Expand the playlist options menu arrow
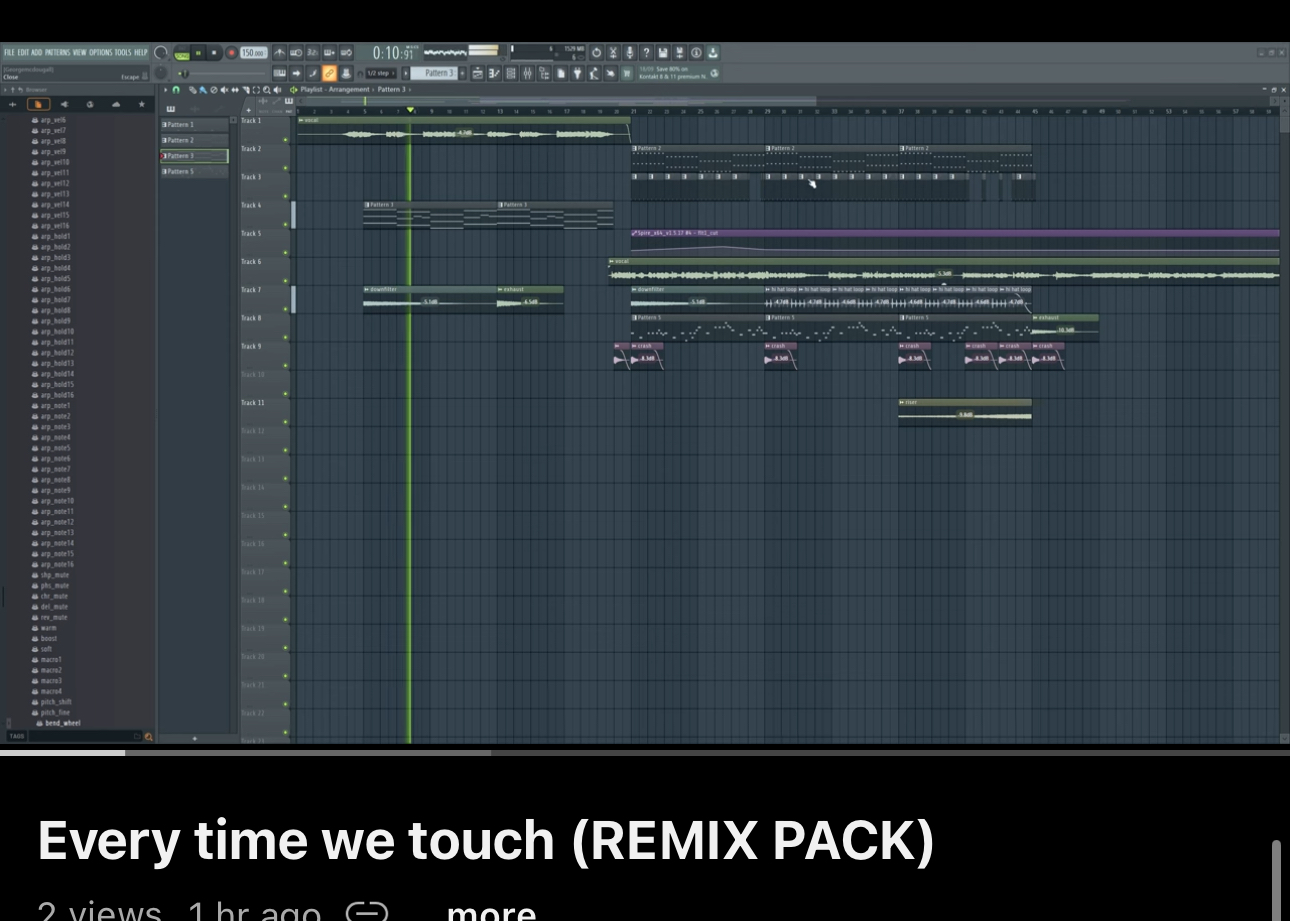This screenshot has width=1290, height=921. point(166,90)
